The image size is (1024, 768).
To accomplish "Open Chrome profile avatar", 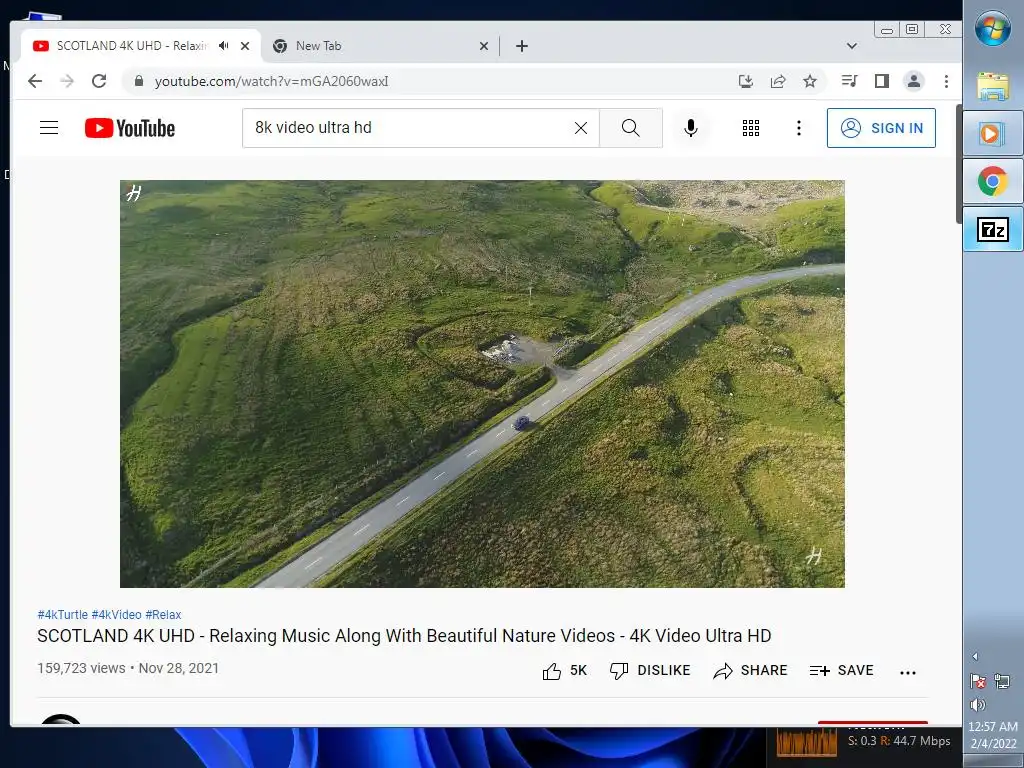I will tap(914, 81).
